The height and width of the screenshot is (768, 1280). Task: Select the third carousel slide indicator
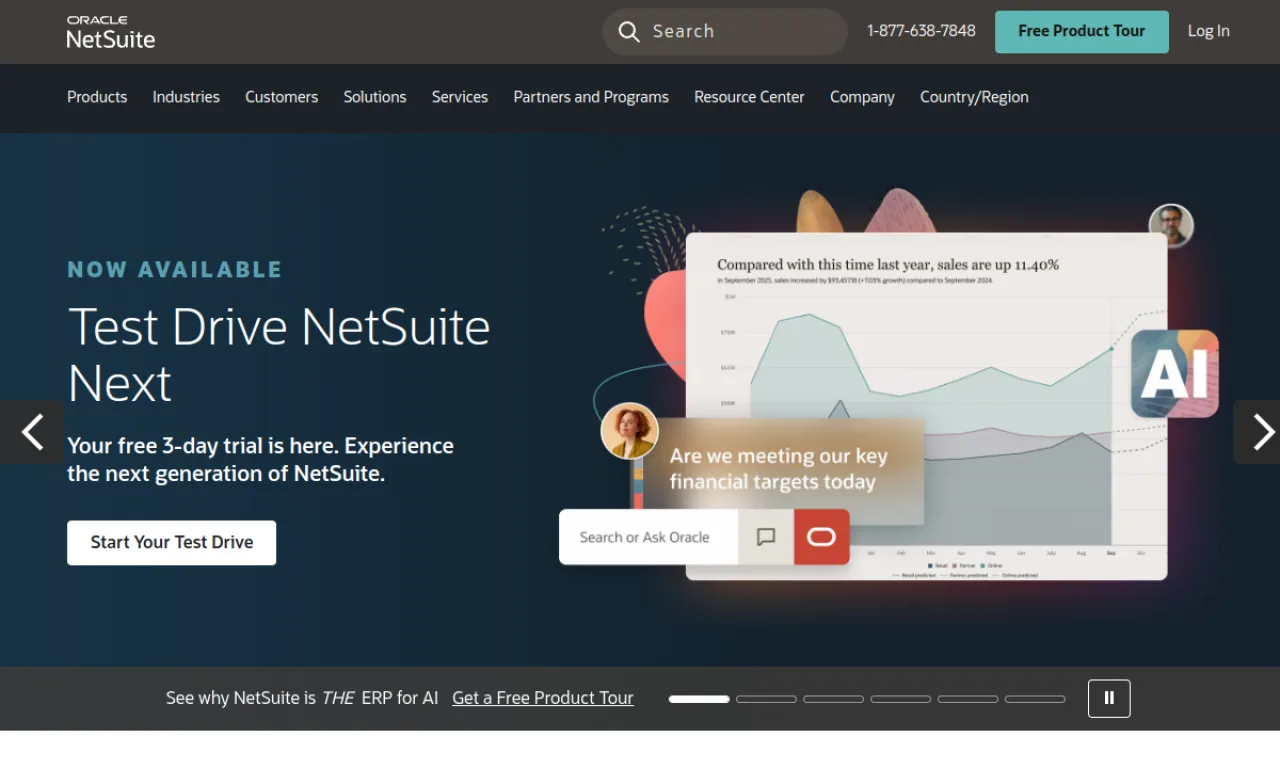pyautogui.click(x=833, y=699)
